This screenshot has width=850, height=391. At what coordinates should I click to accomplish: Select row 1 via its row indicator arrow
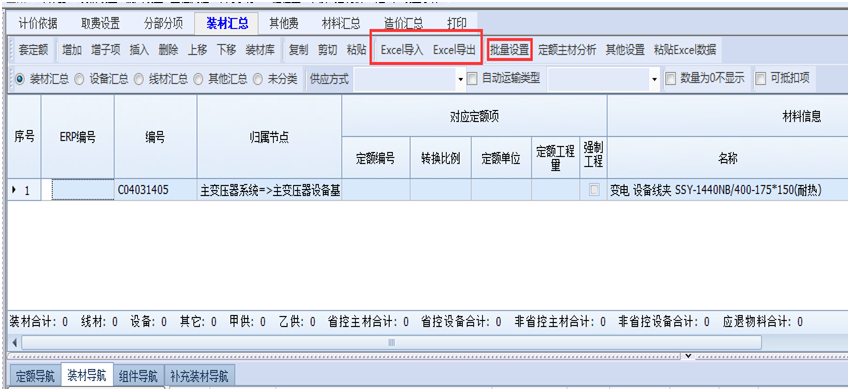[14, 190]
